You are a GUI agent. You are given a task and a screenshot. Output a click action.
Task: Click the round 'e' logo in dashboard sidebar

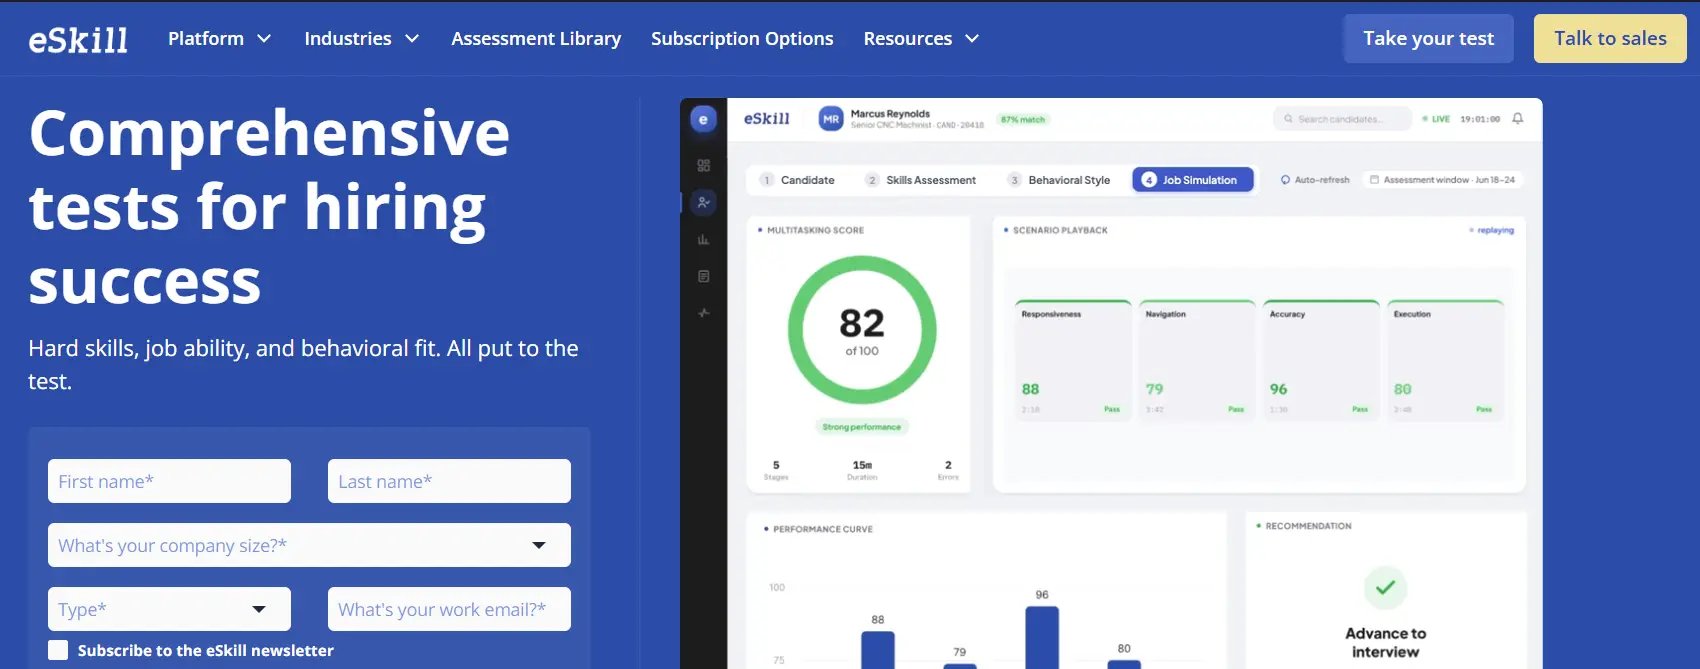point(703,119)
